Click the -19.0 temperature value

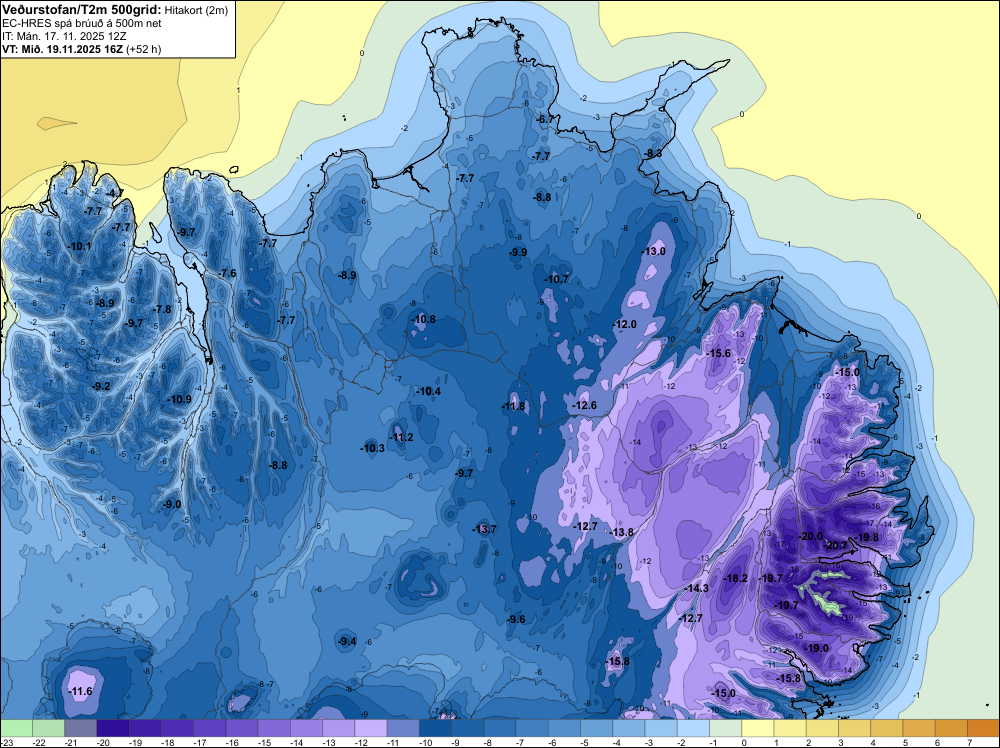(x=817, y=649)
